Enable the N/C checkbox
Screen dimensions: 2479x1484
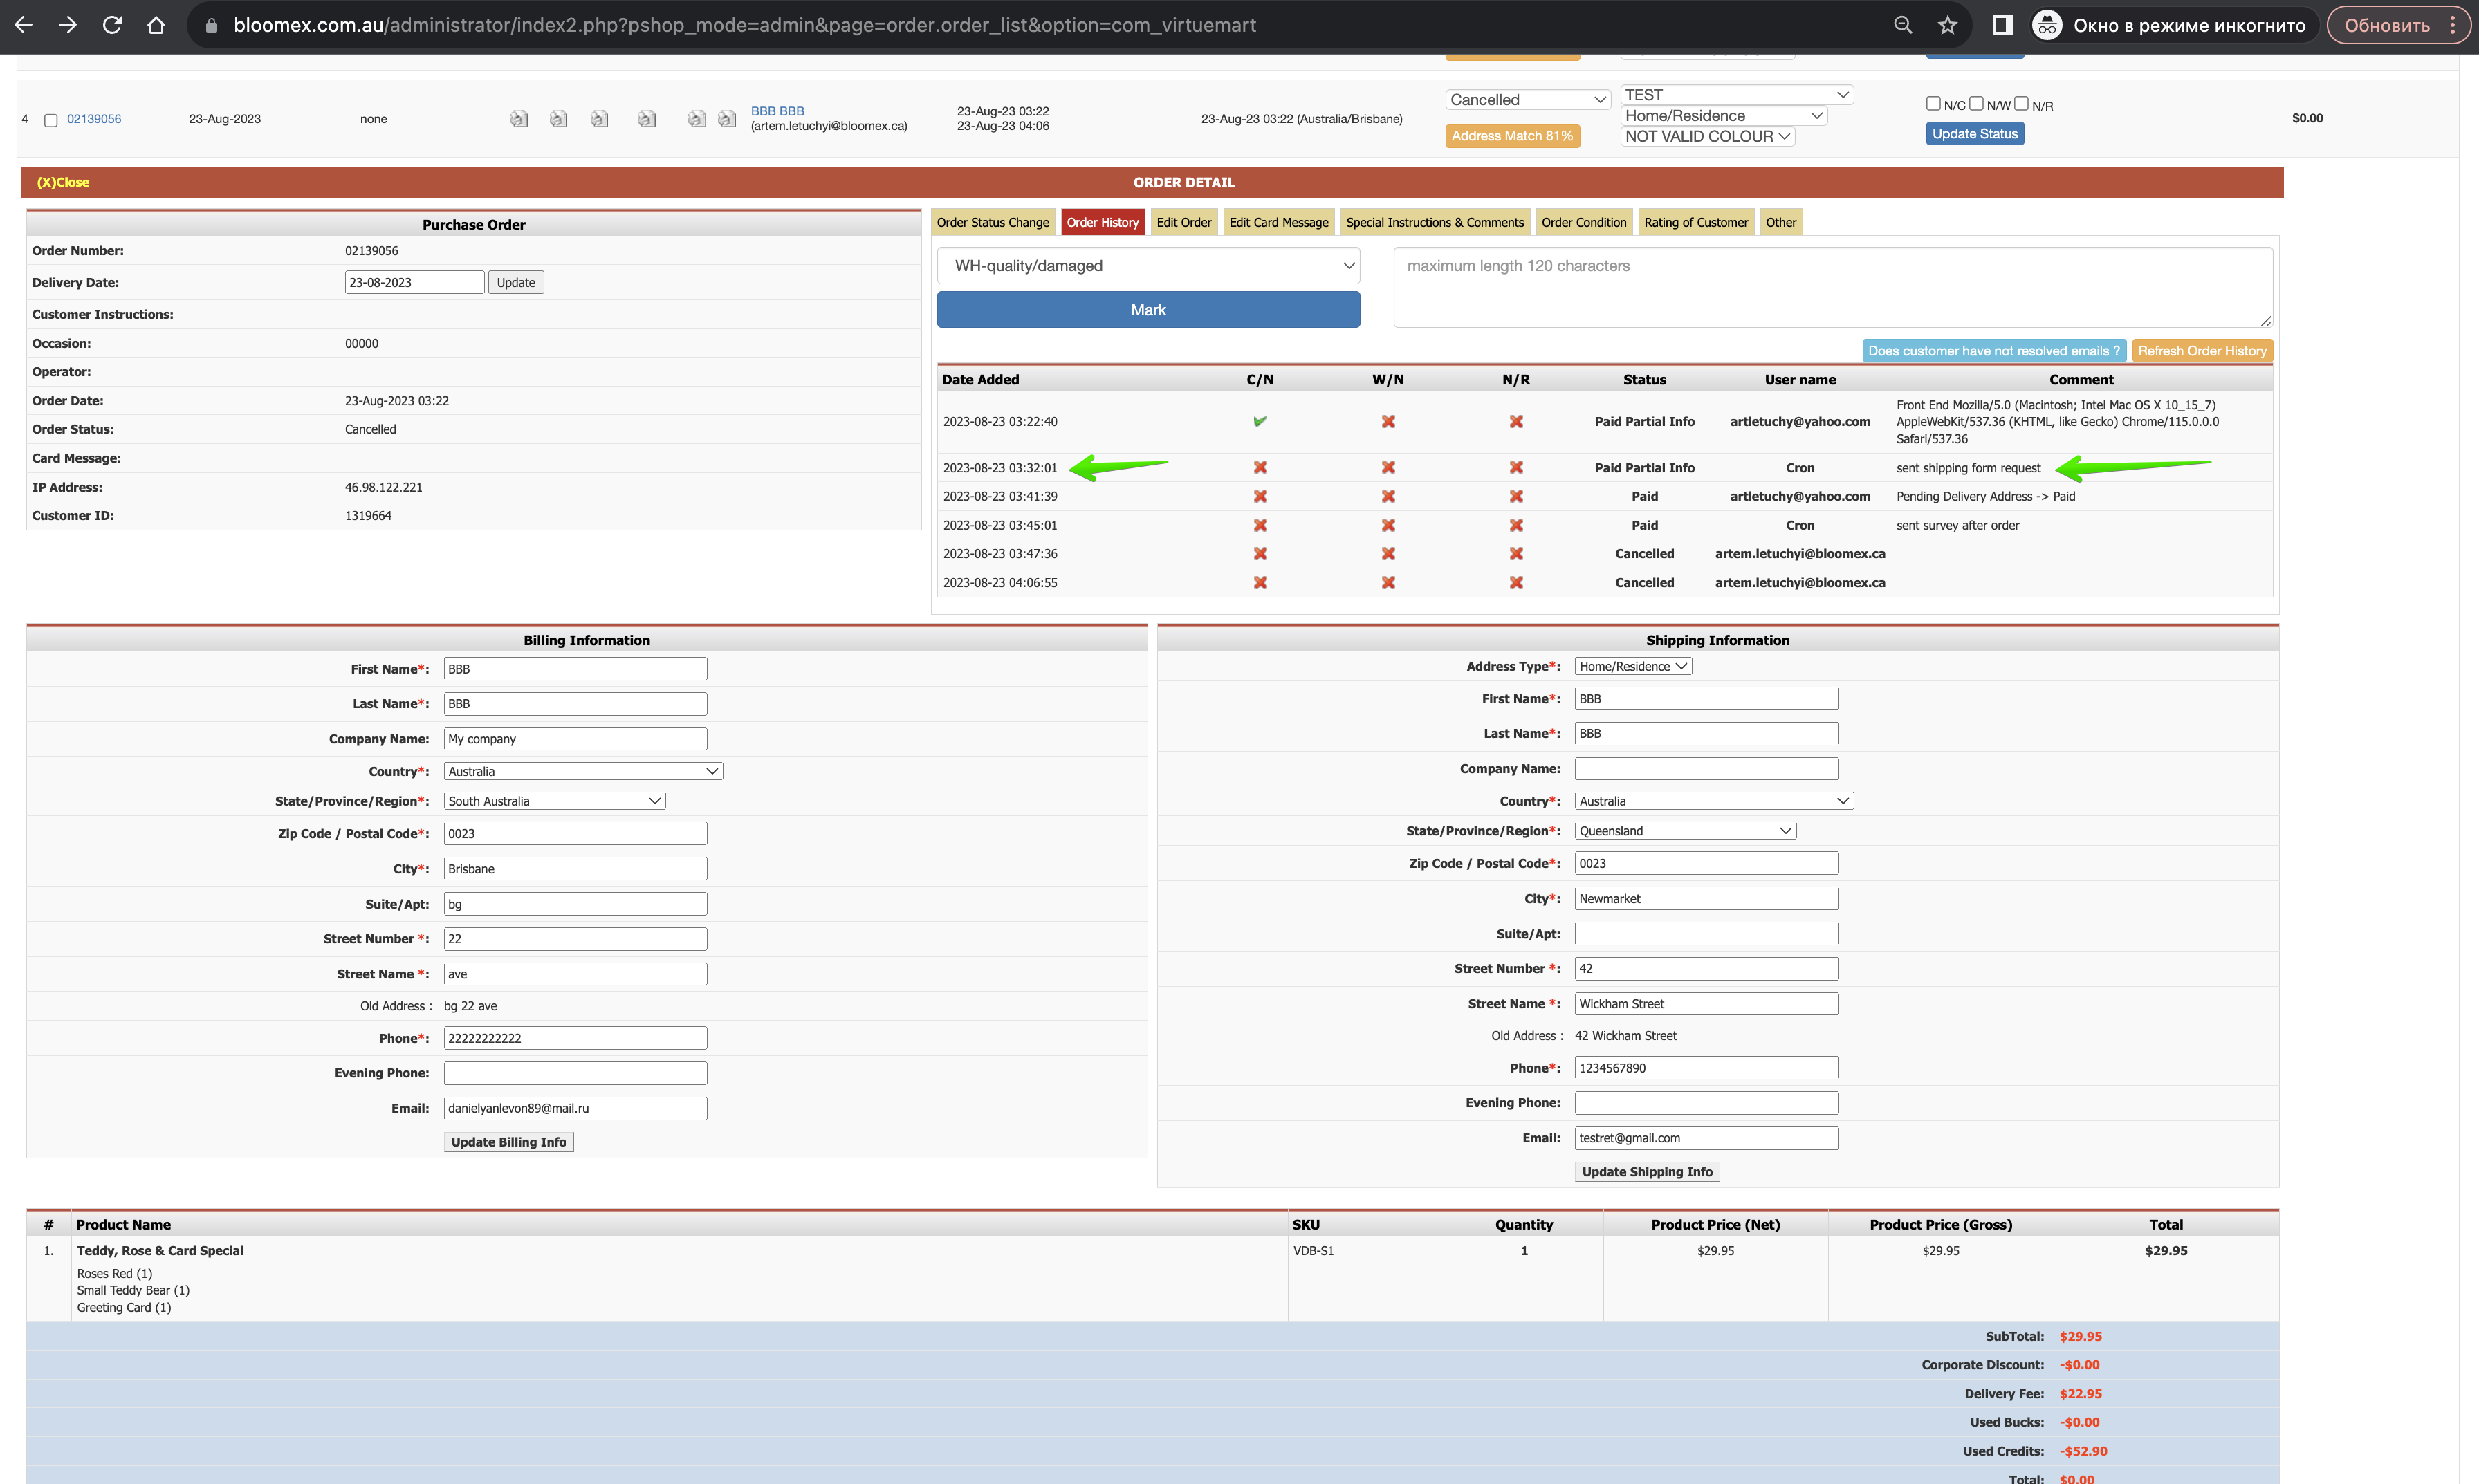[1933, 104]
